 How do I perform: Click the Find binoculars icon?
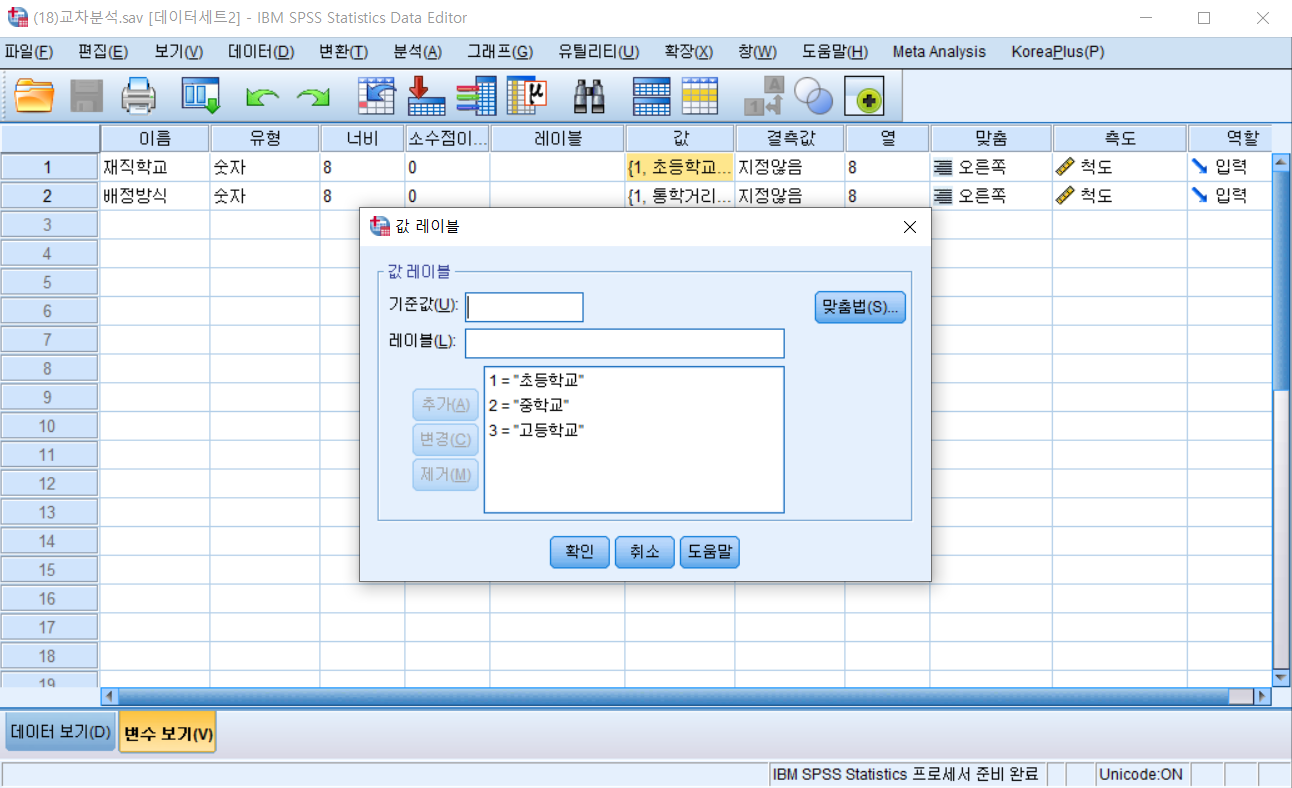pyautogui.click(x=589, y=97)
